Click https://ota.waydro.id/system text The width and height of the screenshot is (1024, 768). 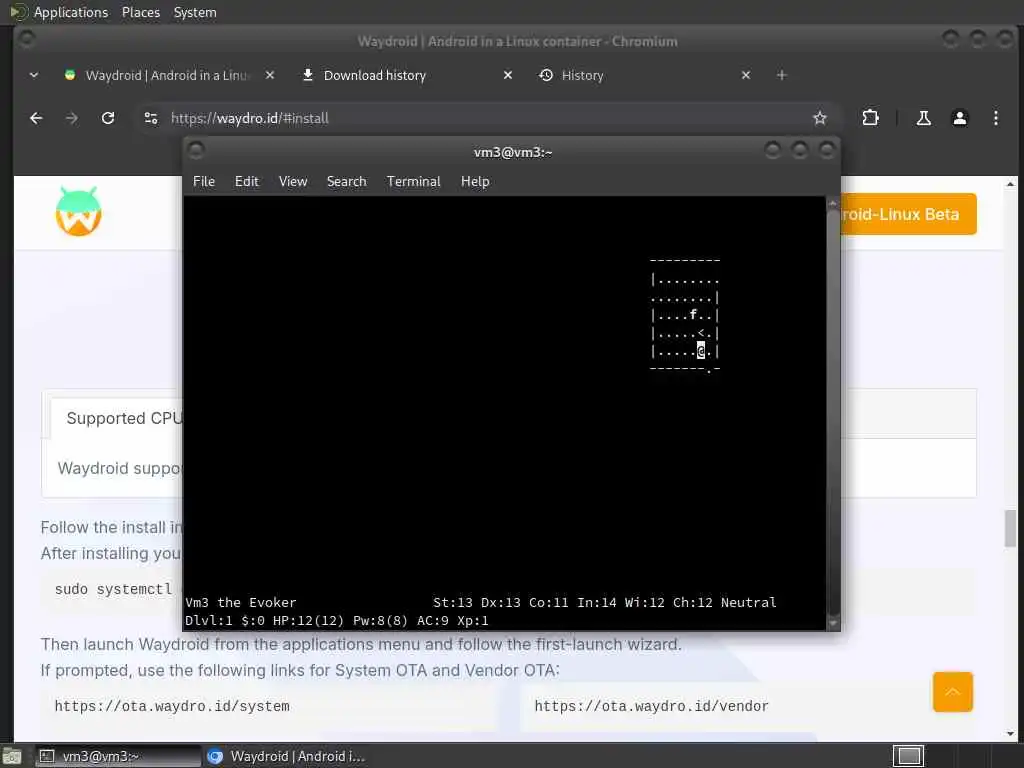click(x=172, y=706)
